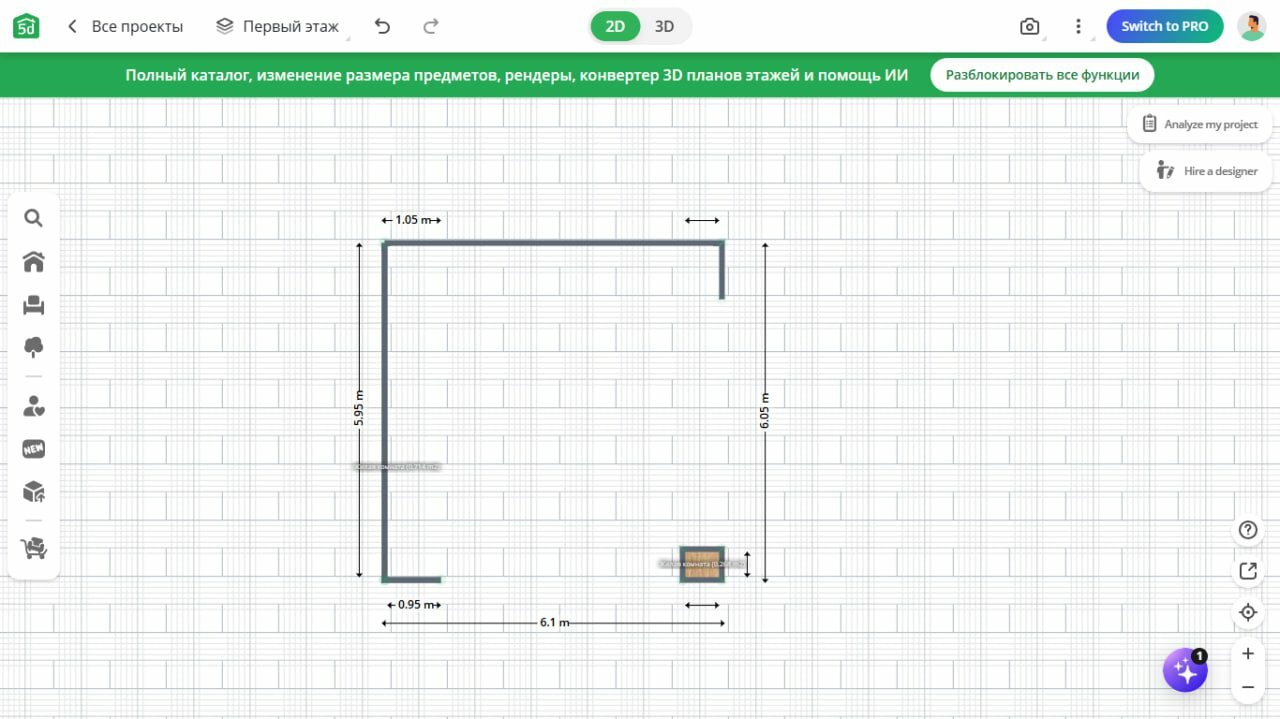
Task: Click the Switch to PRO button
Action: (x=1165, y=27)
